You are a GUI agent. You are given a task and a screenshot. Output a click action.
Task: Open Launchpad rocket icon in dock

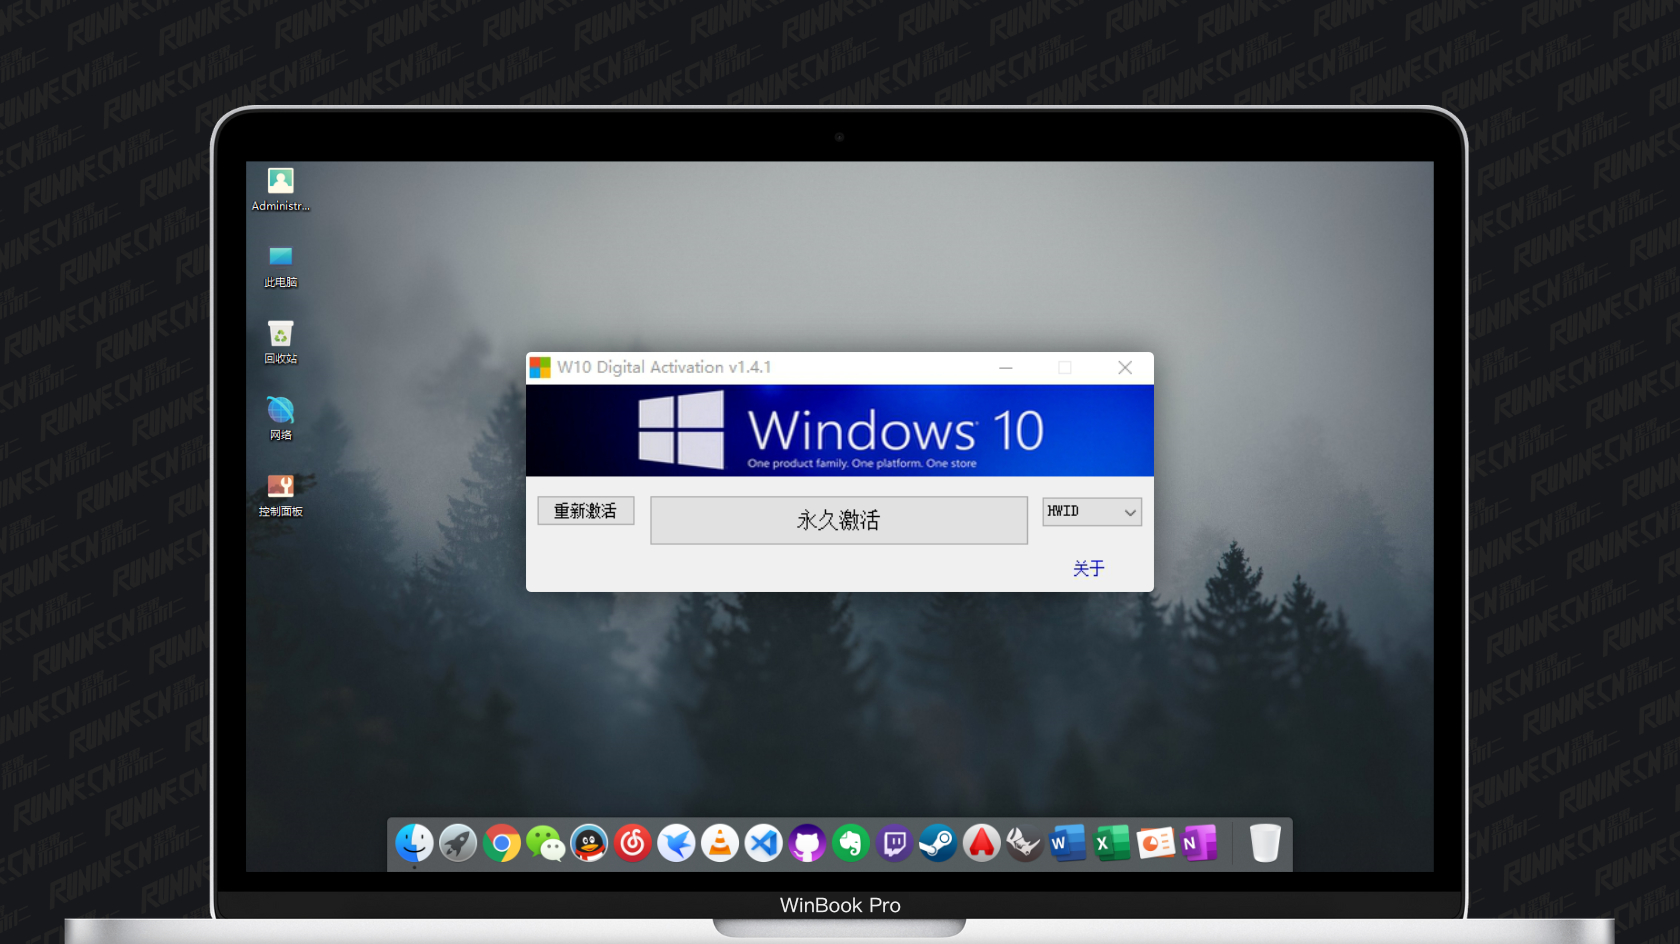point(458,843)
